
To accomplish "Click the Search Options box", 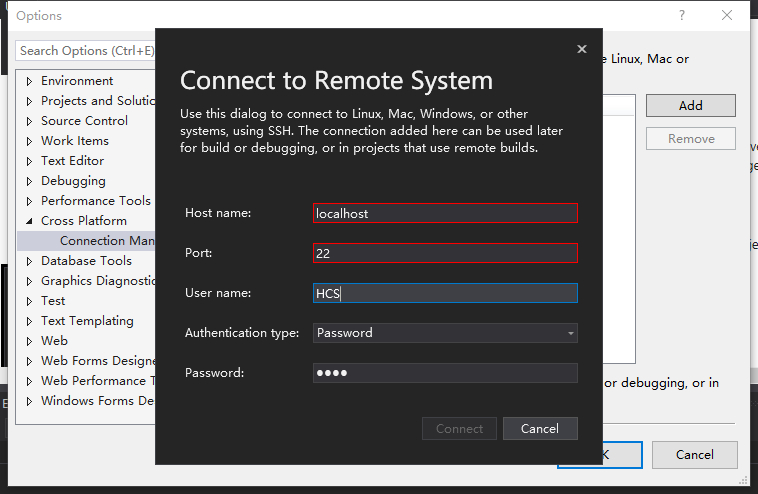I will 86,50.
